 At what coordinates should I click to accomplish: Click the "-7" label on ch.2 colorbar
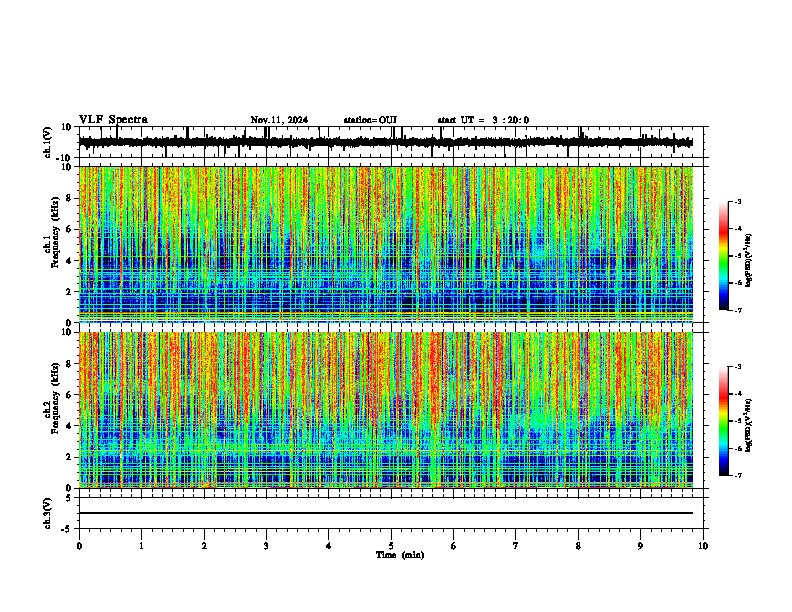[x=738, y=476]
